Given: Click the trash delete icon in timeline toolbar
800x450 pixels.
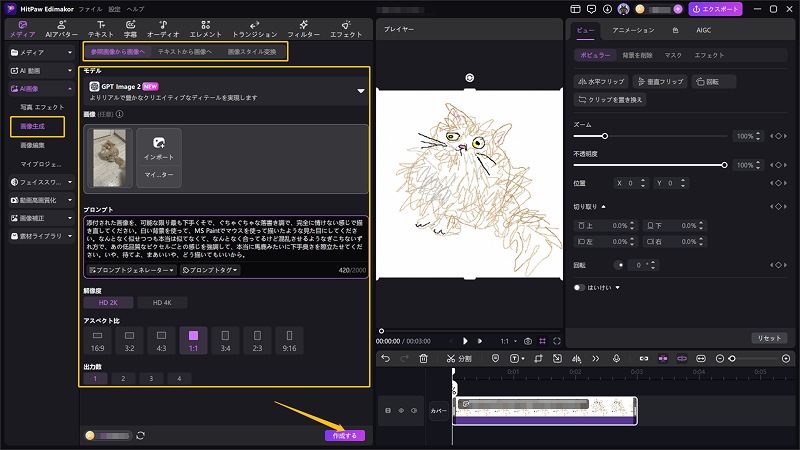Looking at the screenshot, I should click(423, 359).
